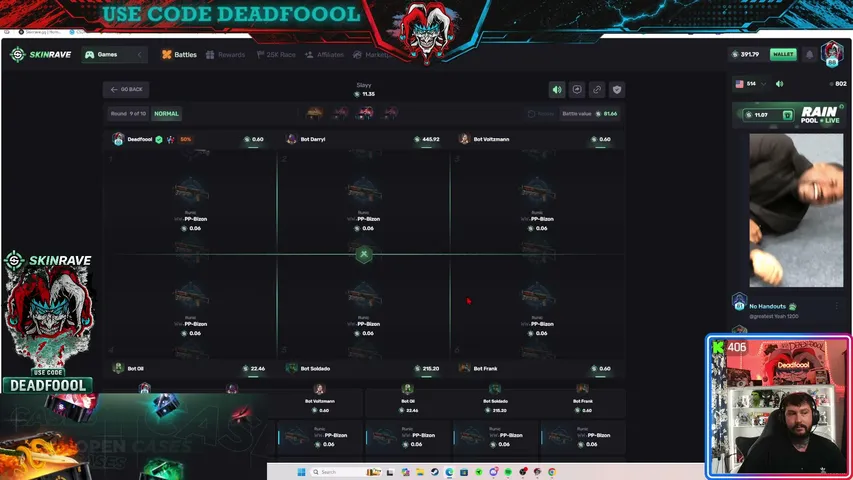Click the No Handouts level badge avatar

tap(739, 302)
